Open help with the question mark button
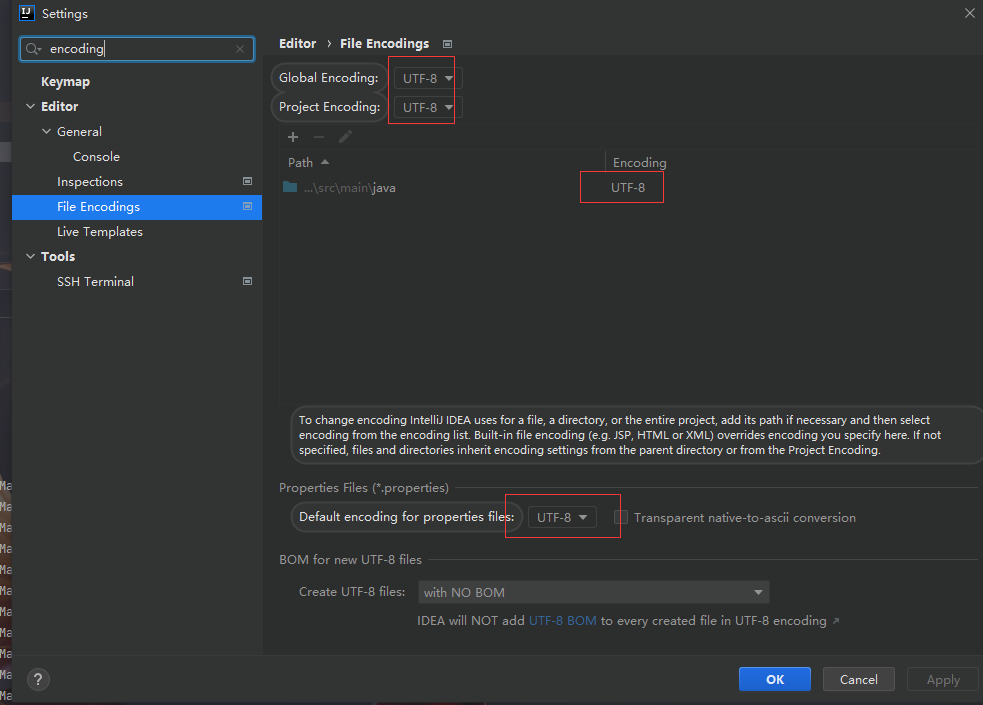This screenshot has height=705, width=983. click(x=38, y=679)
